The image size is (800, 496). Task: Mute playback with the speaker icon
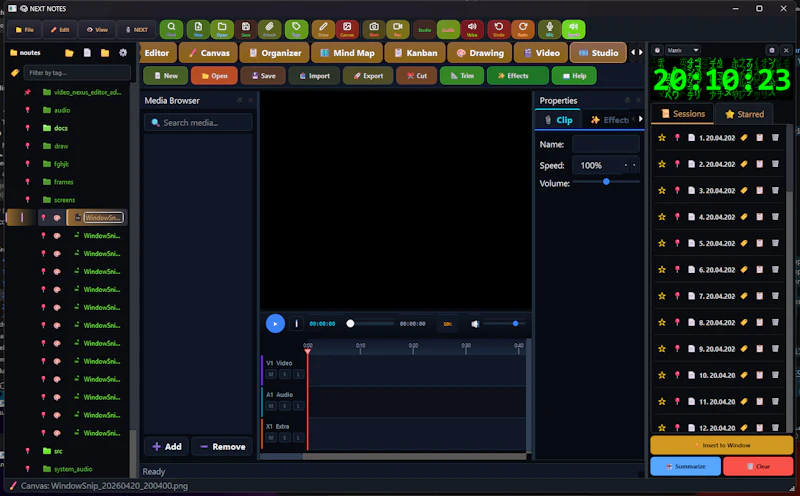click(475, 324)
